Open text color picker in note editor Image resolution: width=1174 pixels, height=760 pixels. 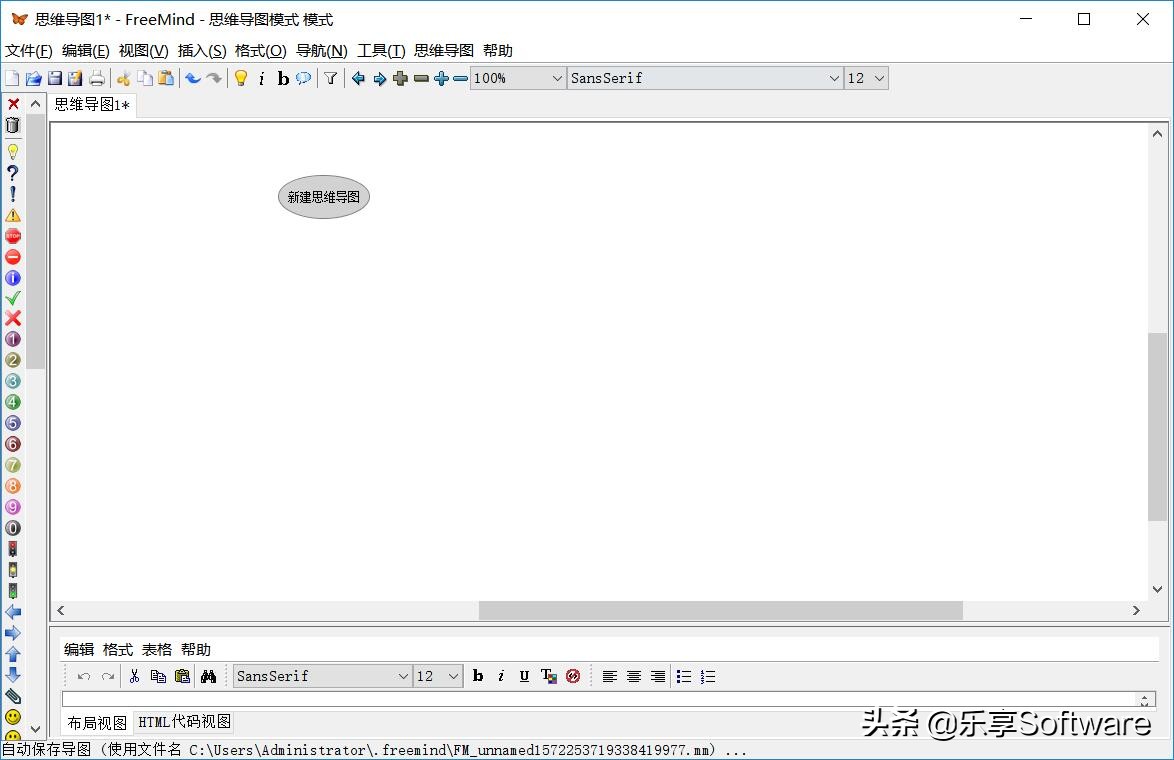point(549,677)
